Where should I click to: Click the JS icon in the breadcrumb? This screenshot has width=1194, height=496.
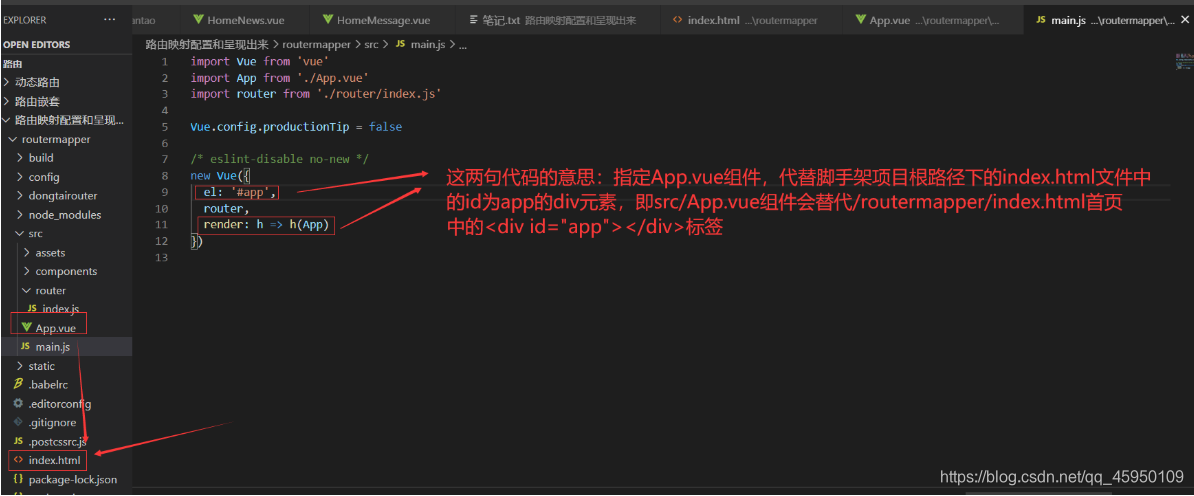pyautogui.click(x=400, y=45)
